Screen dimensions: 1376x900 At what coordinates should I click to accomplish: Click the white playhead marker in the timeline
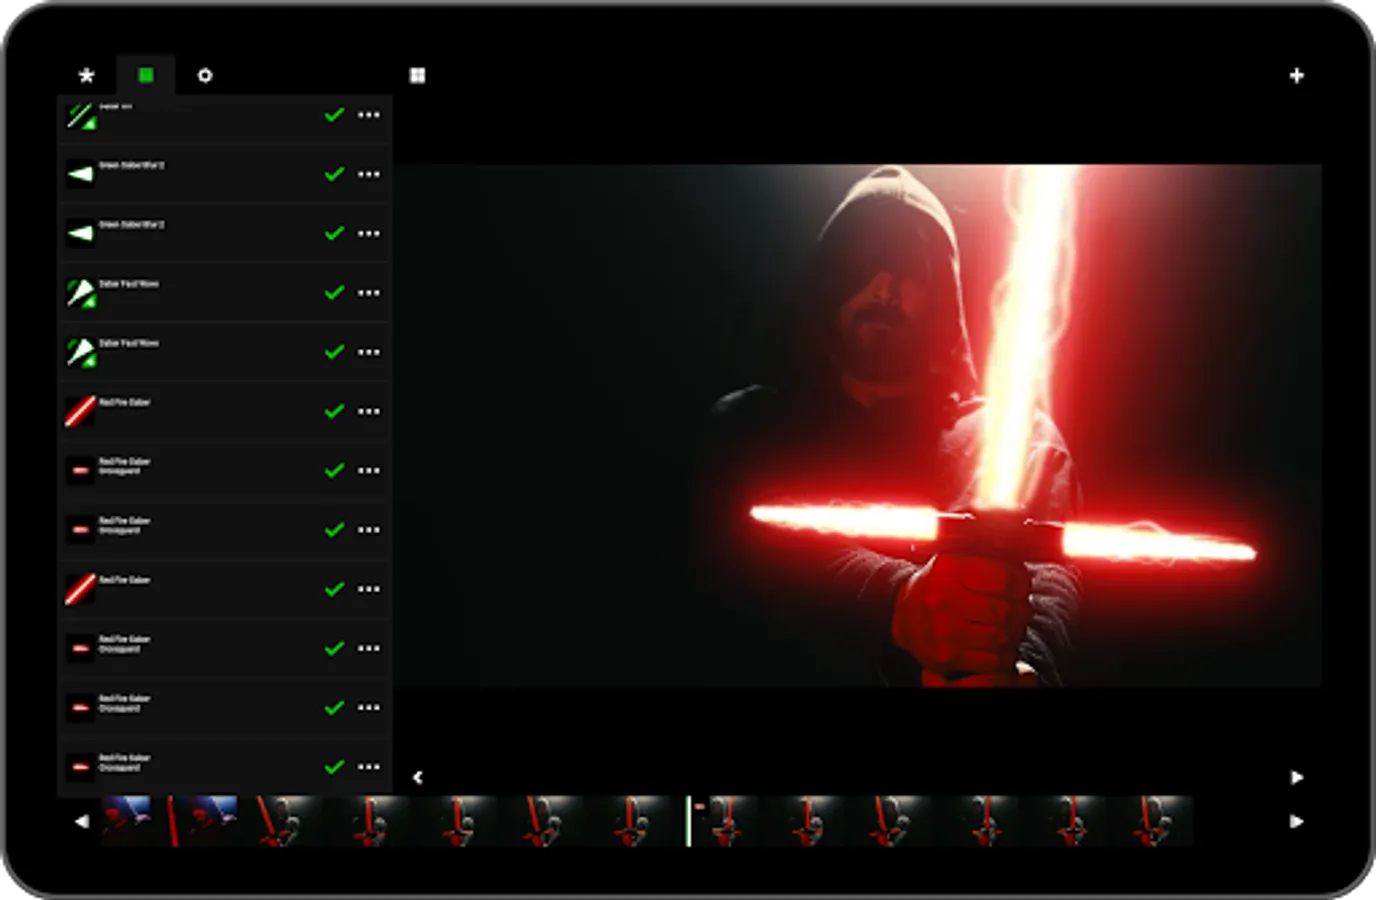[x=689, y=821]
